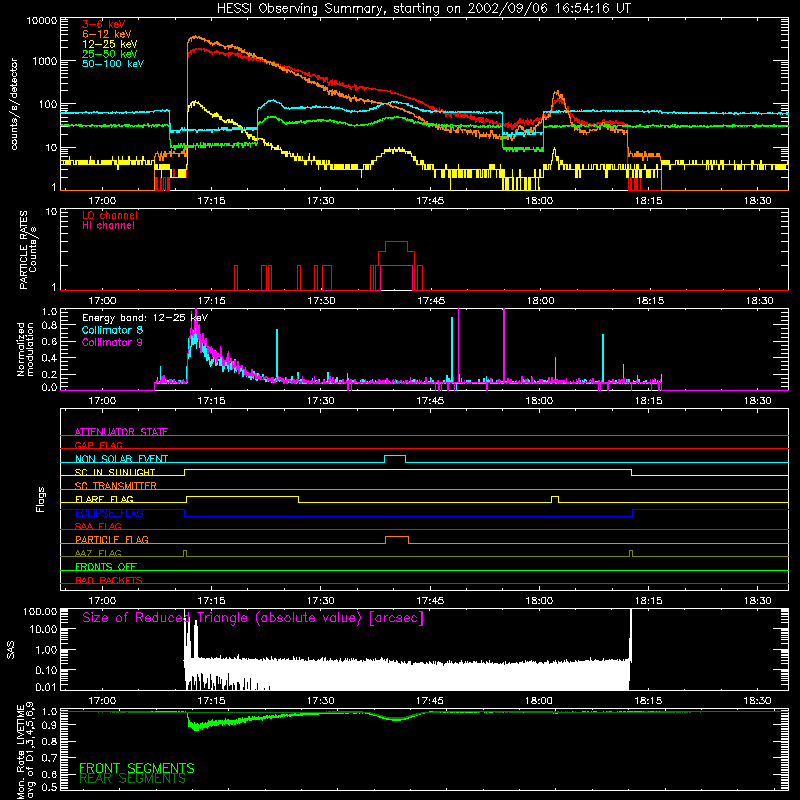Select the SAA FLAG label
Image resolution: width=800 pixels, height=800 pixels.
tap(98, 526)
